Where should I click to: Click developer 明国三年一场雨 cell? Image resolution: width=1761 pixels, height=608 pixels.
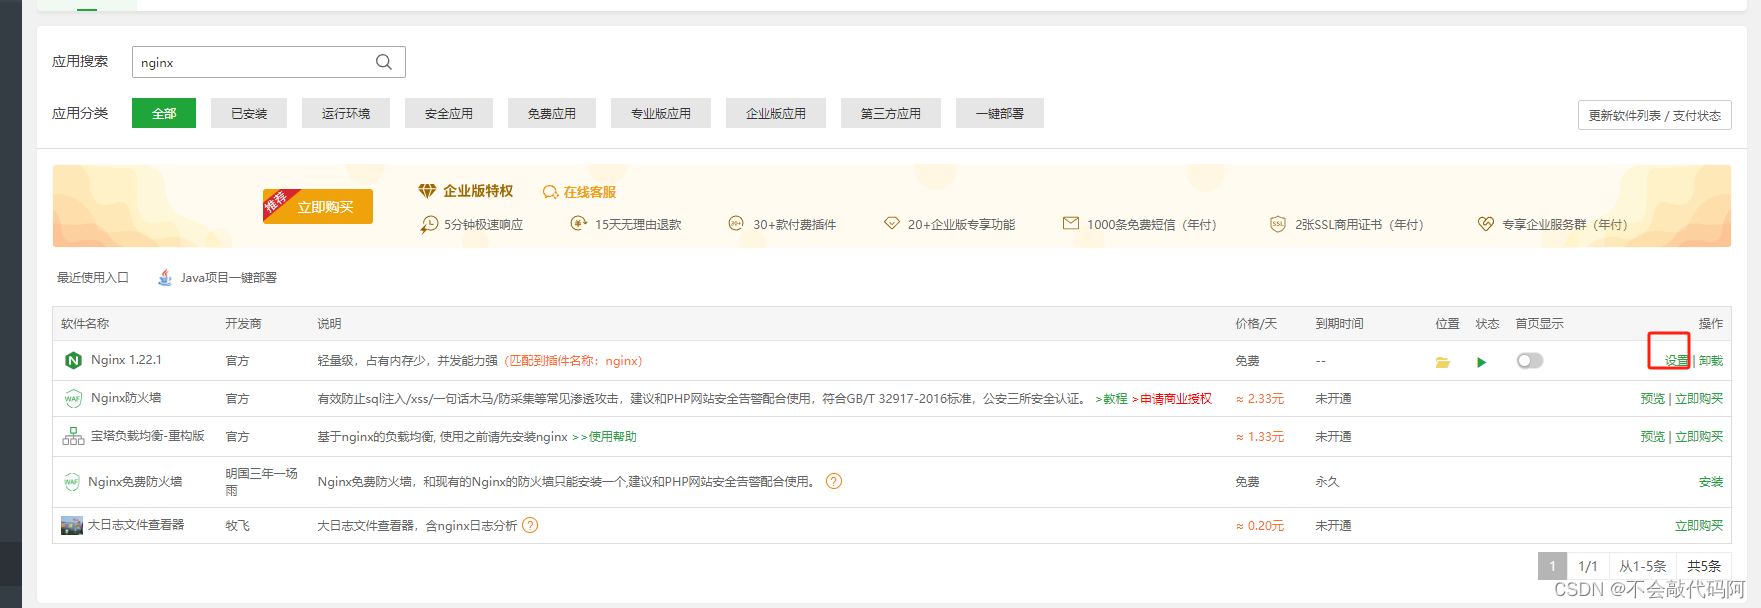pos(261,482)
